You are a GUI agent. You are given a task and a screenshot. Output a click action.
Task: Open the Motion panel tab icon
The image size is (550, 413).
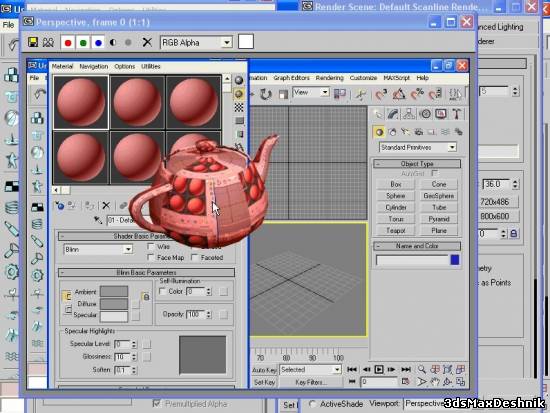425,114
